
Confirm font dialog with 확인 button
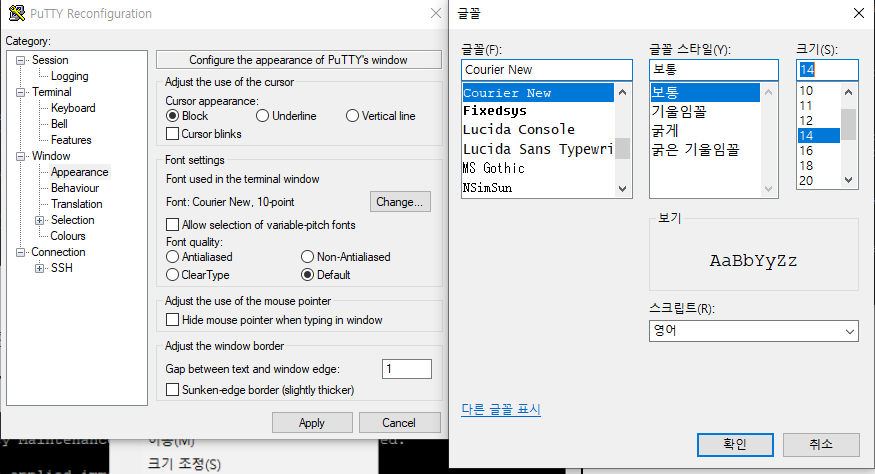click(735, 444)
